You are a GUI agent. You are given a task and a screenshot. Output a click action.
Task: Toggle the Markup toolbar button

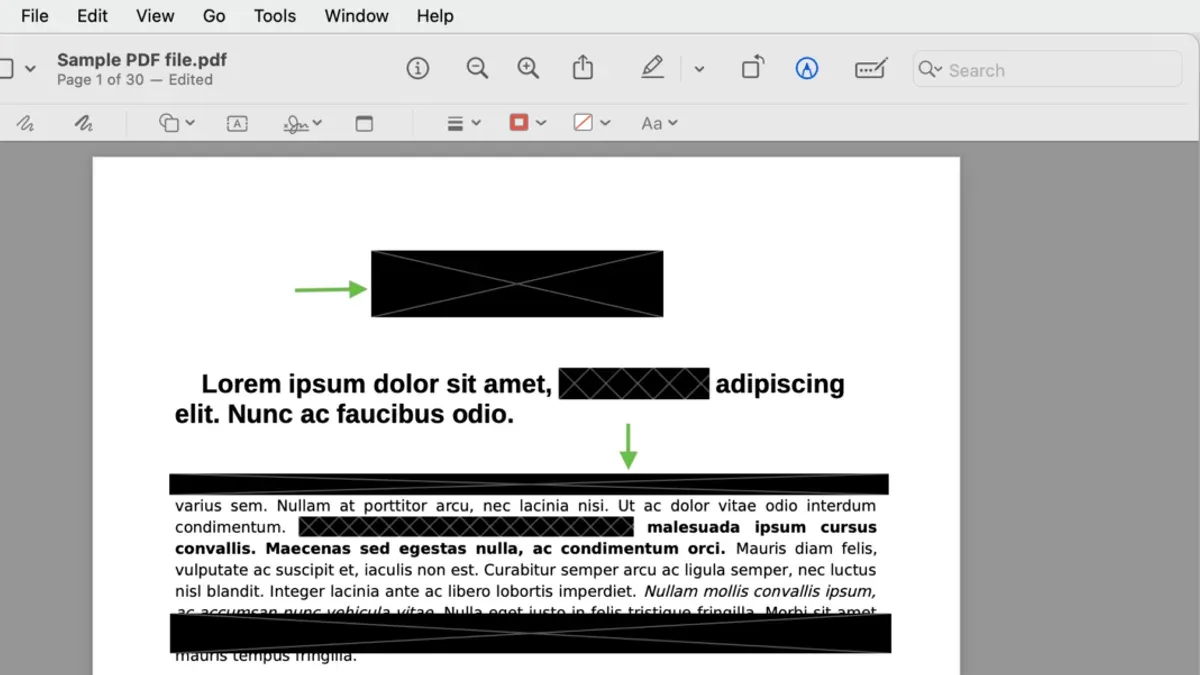[x=807, y=68]
